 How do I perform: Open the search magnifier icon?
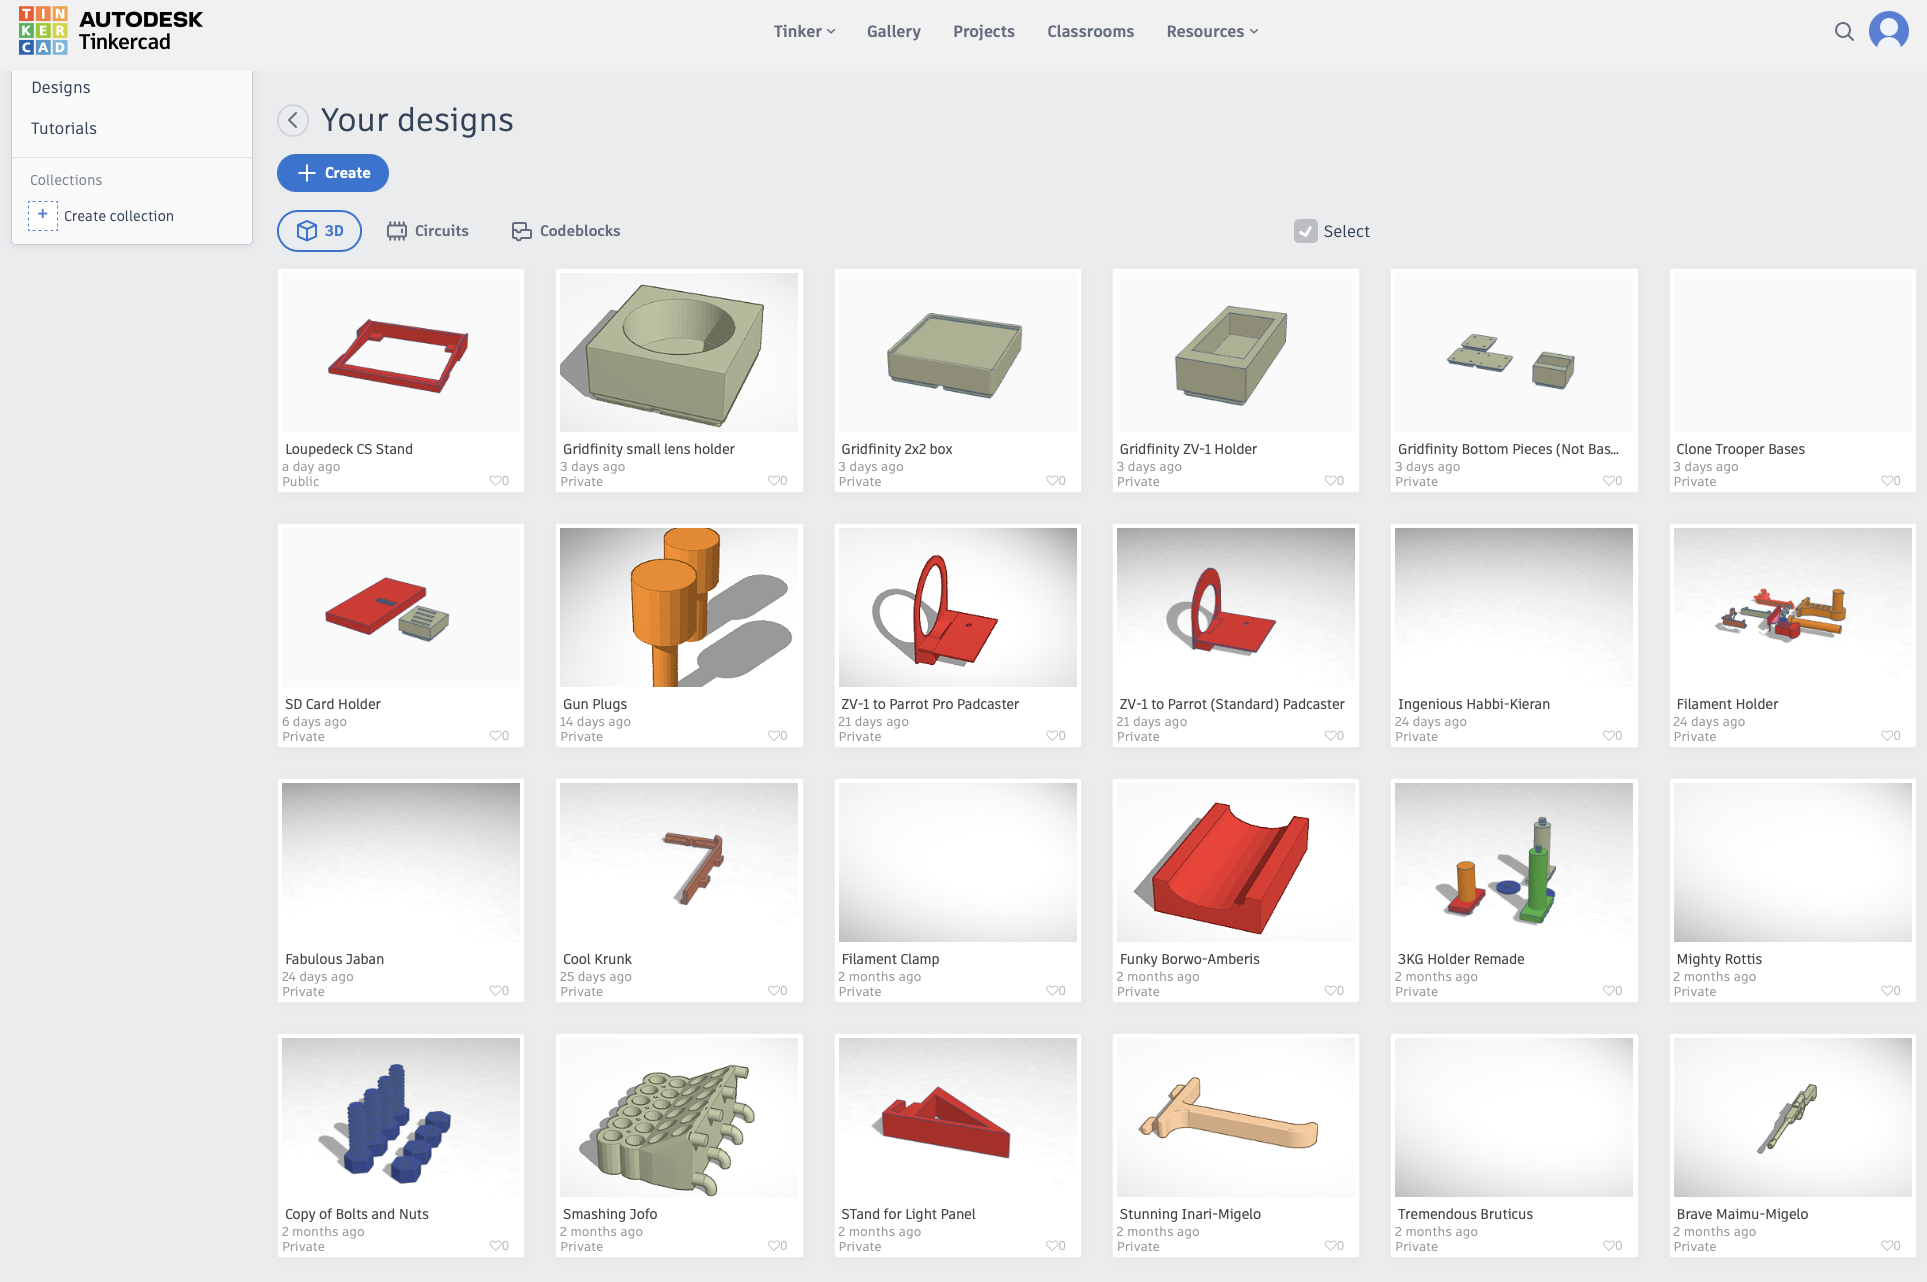(1844, 32)
